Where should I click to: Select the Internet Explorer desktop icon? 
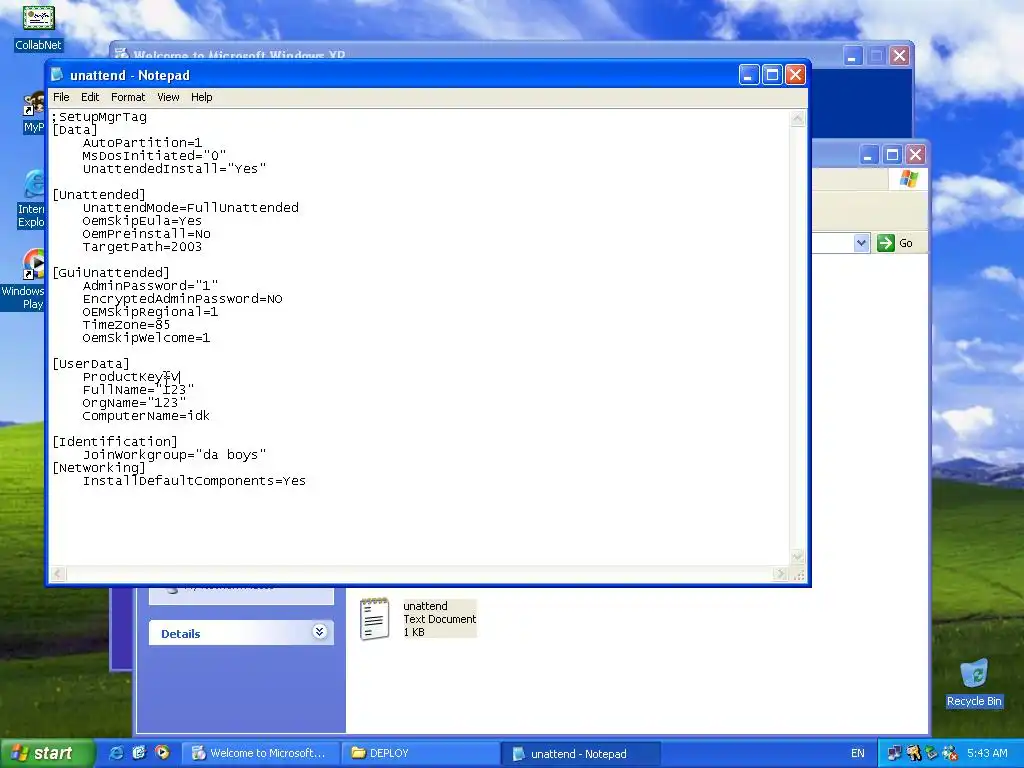click(33, 199)
